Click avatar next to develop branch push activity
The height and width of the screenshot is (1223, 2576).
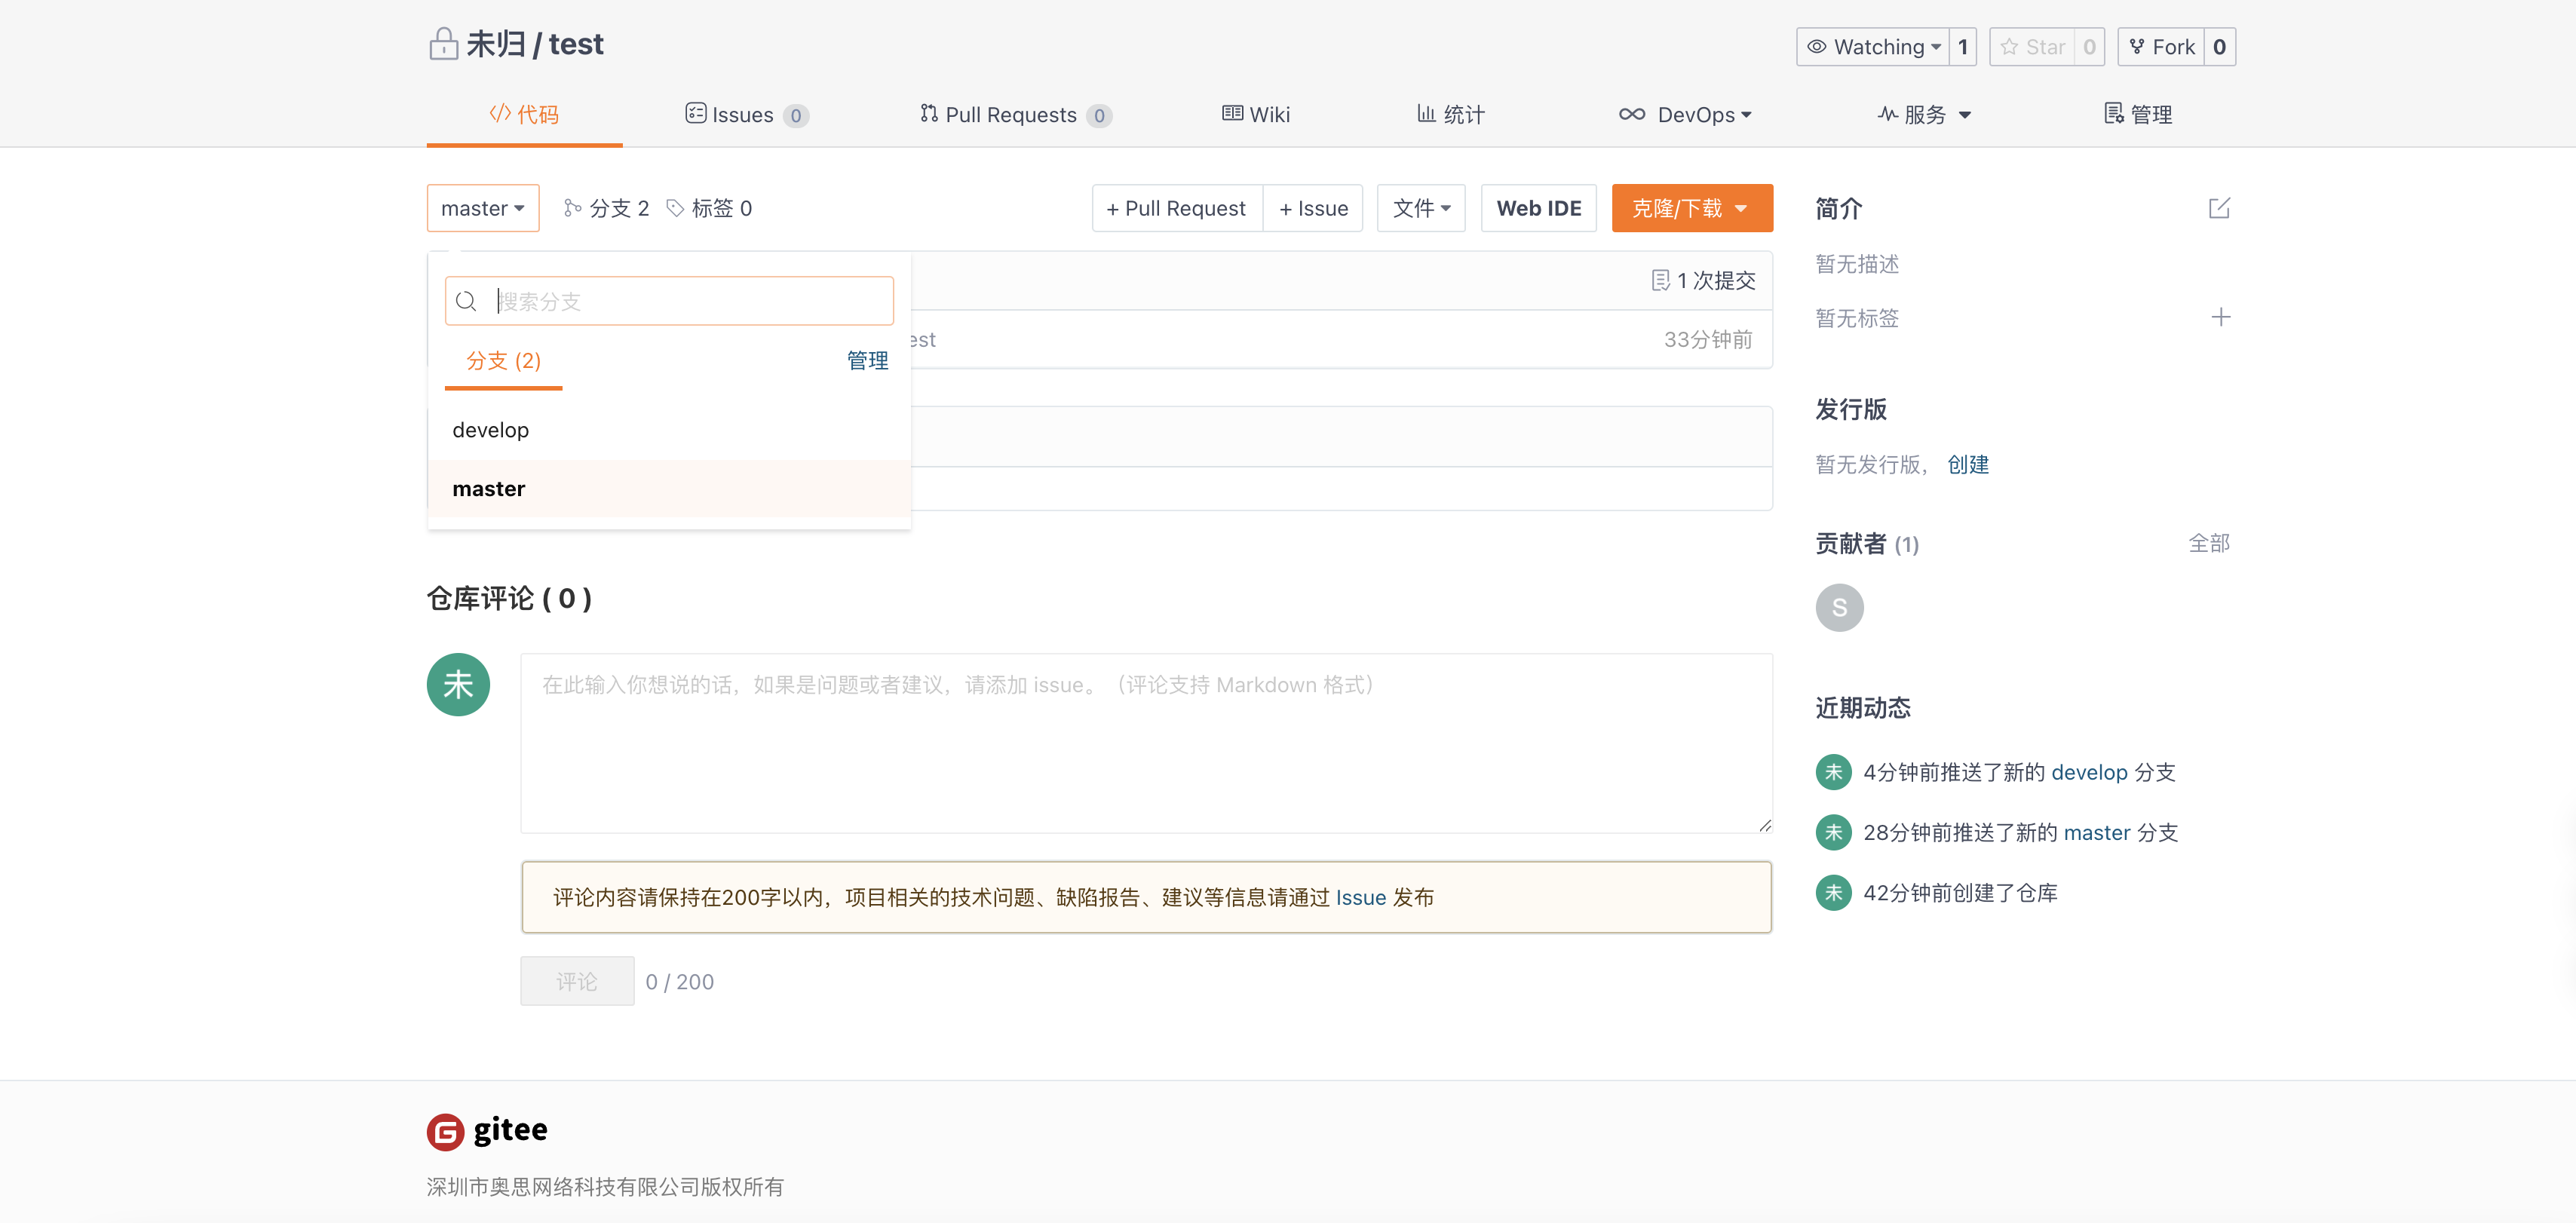click(1833, 772)
